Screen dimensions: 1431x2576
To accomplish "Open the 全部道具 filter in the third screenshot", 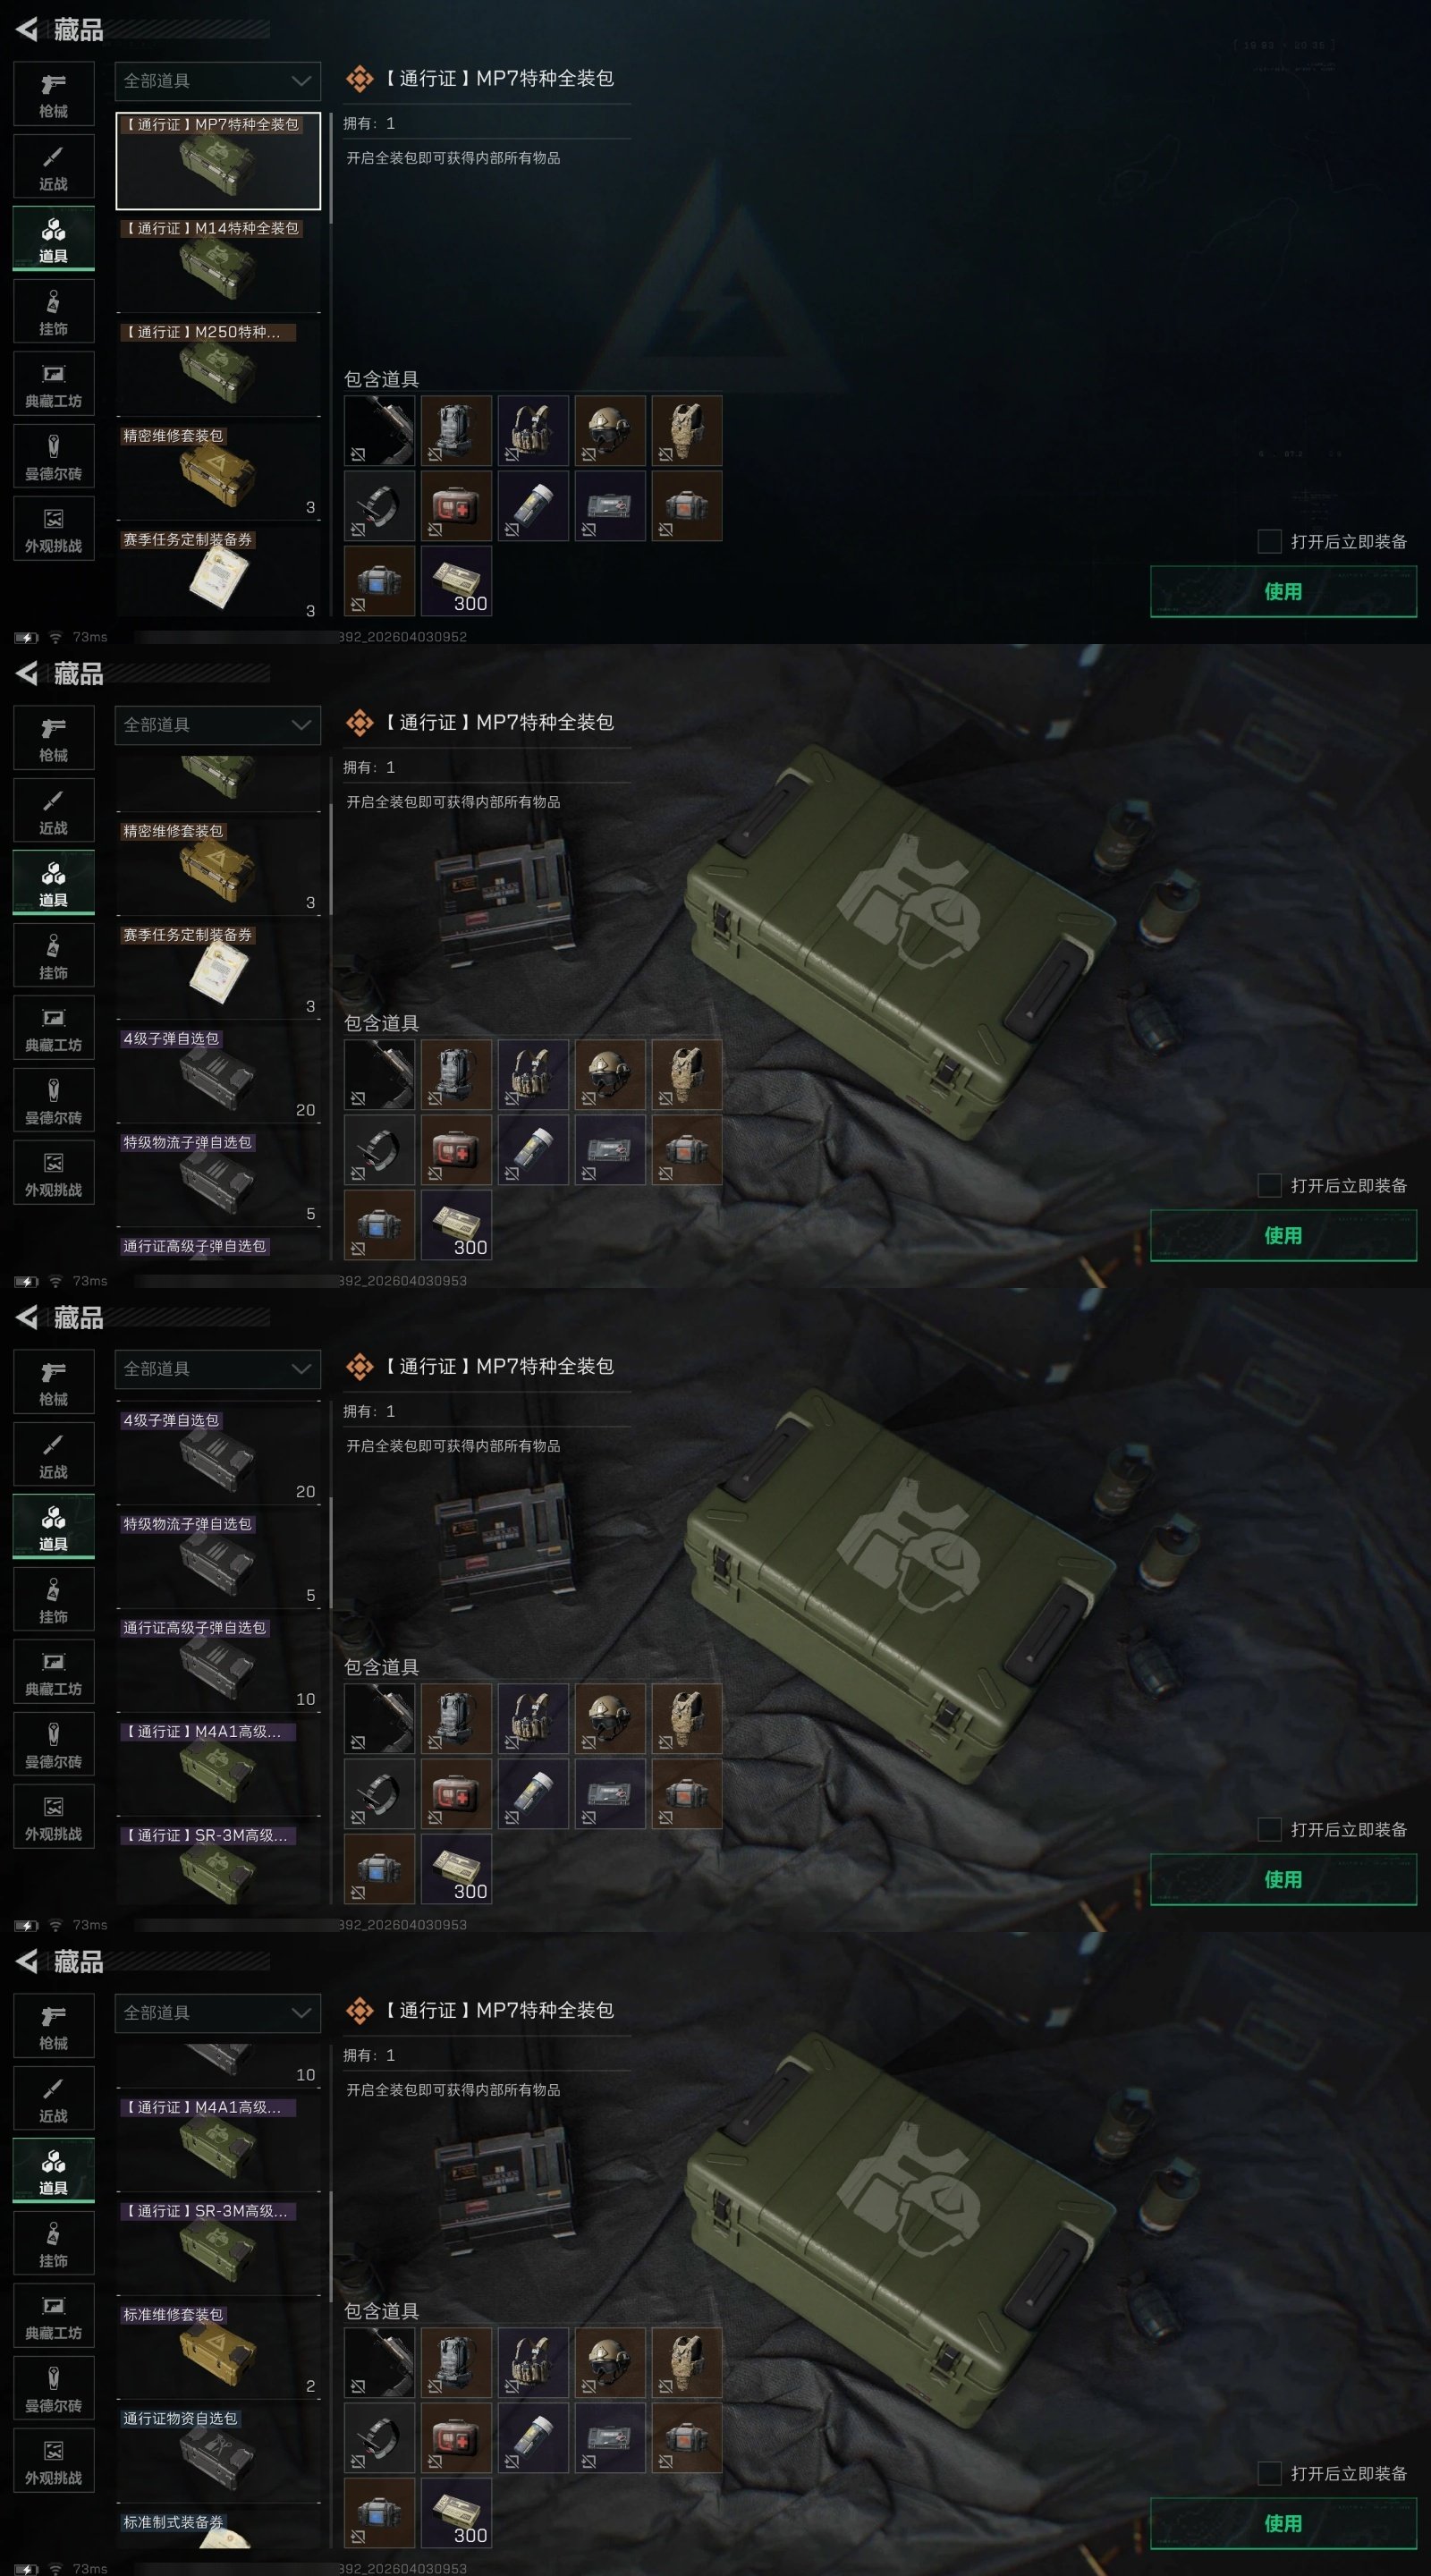I will (x=218, y=1369).
